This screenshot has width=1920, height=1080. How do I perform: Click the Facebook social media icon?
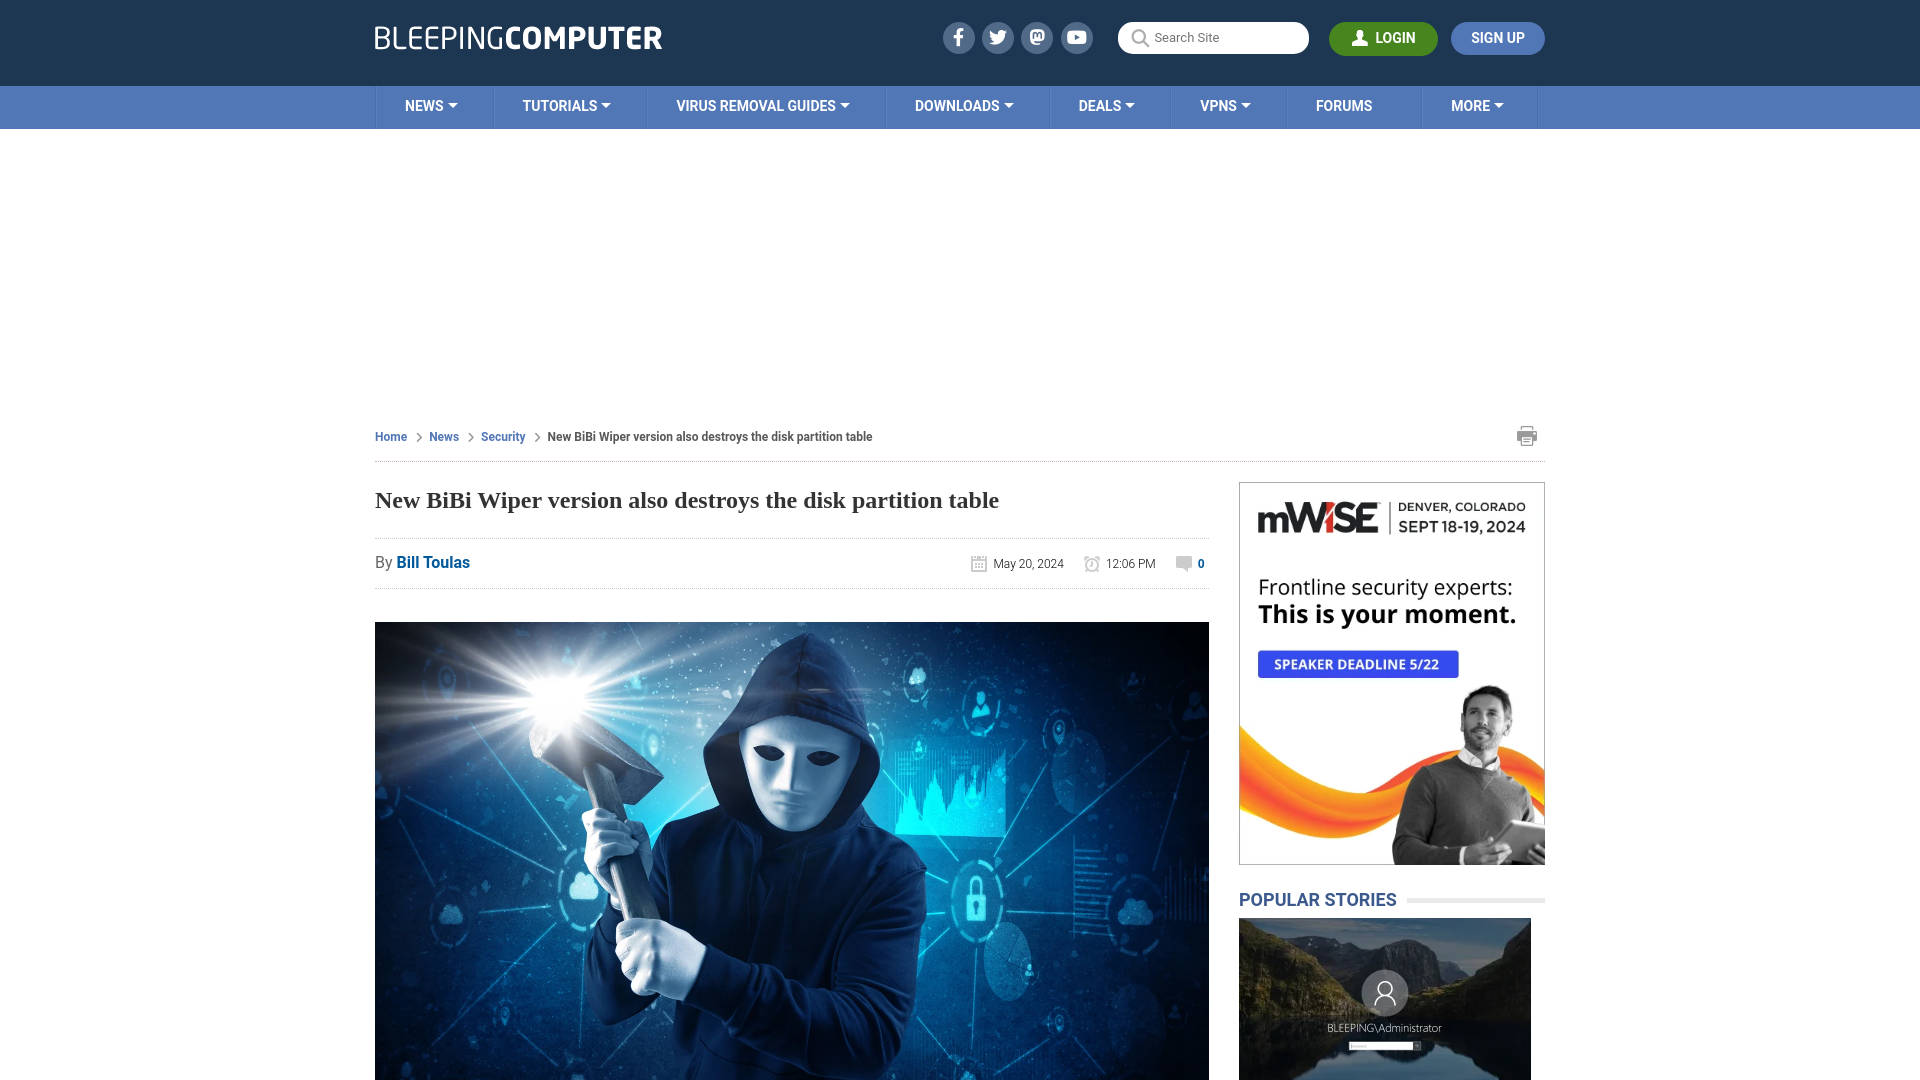(x=957, y=37)
